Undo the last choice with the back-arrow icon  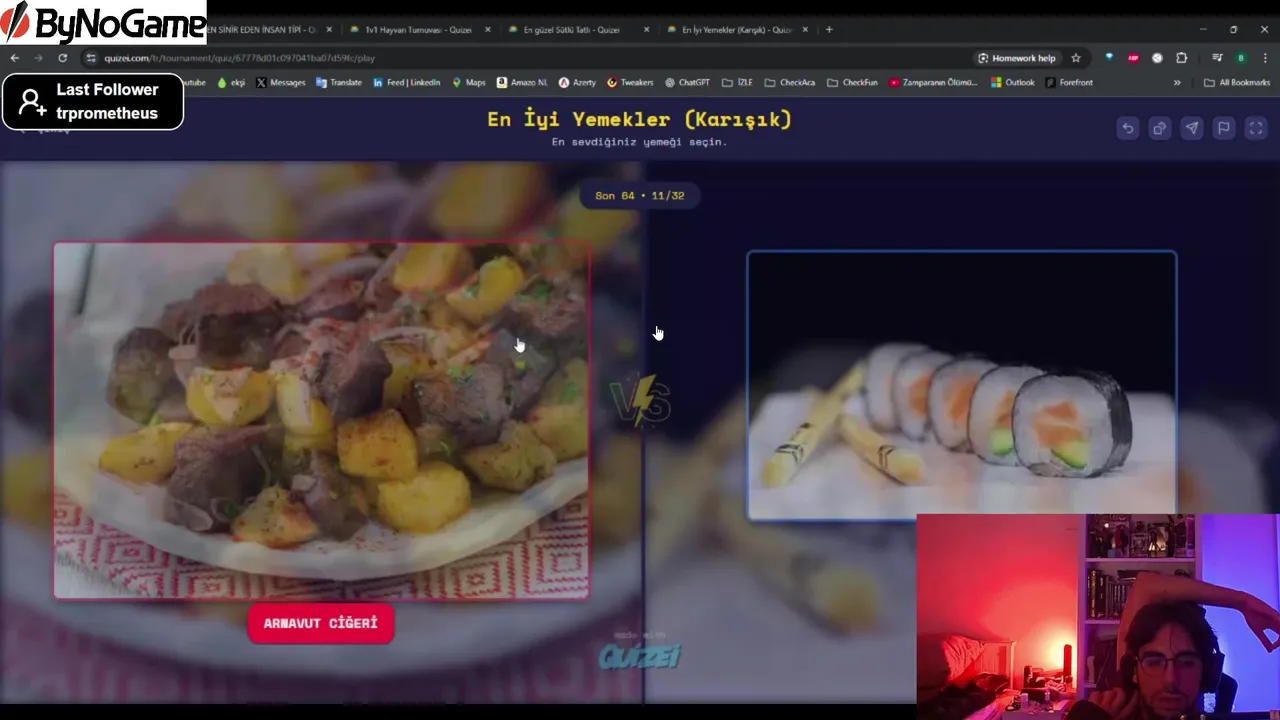(1127, 128)
